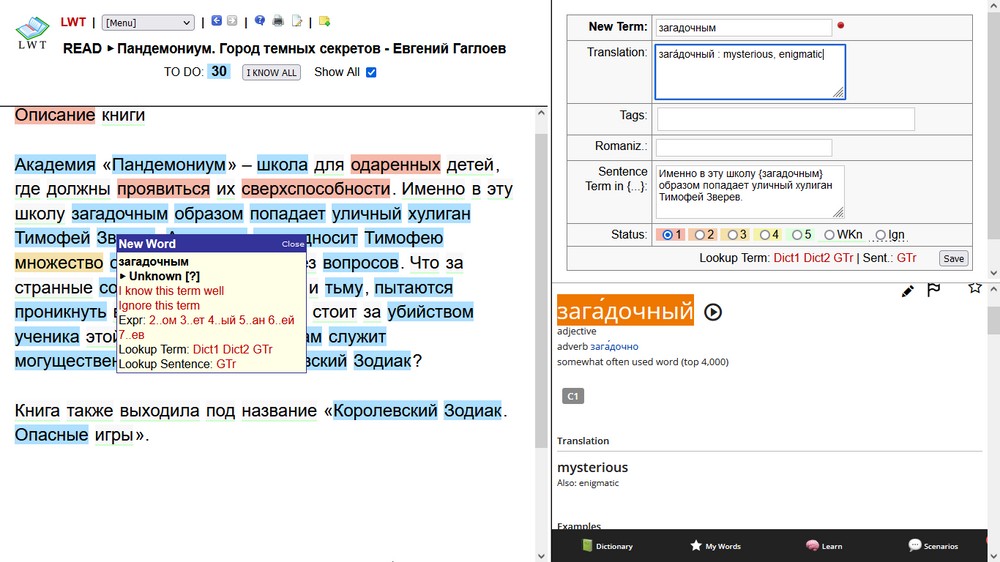Click GTr after Lookup Term in popup
The height and width of the screenshot is (562, 1000).
tap(262, 350)
